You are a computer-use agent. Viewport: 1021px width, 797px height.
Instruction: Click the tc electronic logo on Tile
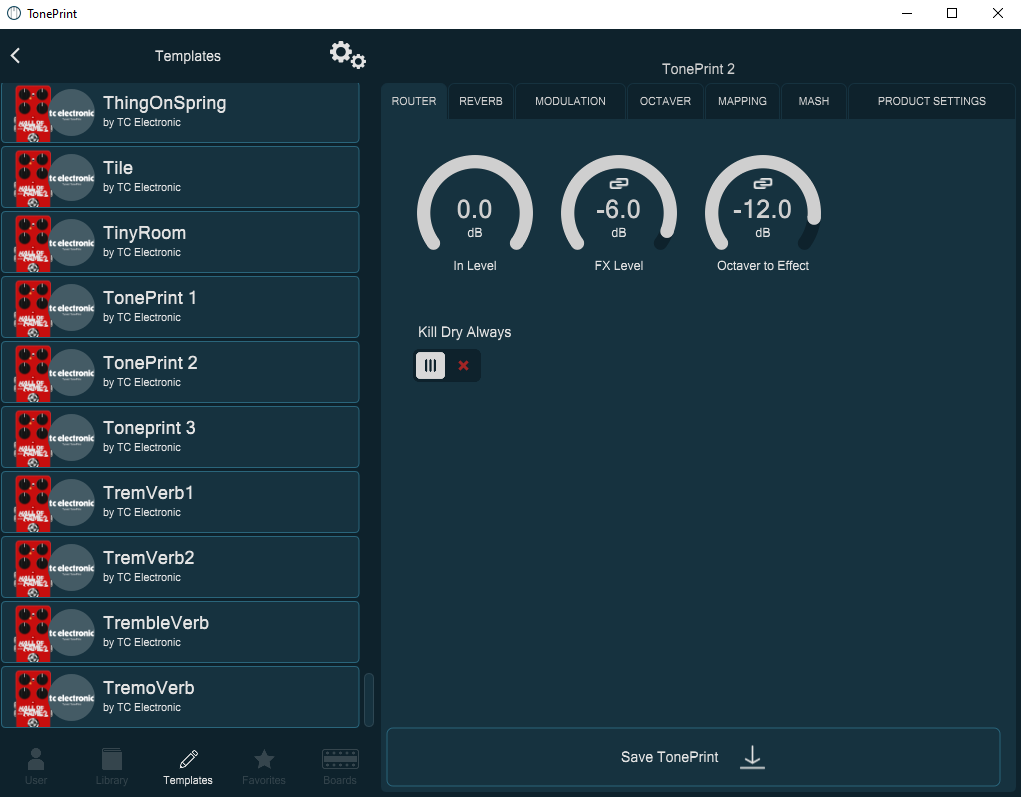pyautogui.click(x=72, y=178)
